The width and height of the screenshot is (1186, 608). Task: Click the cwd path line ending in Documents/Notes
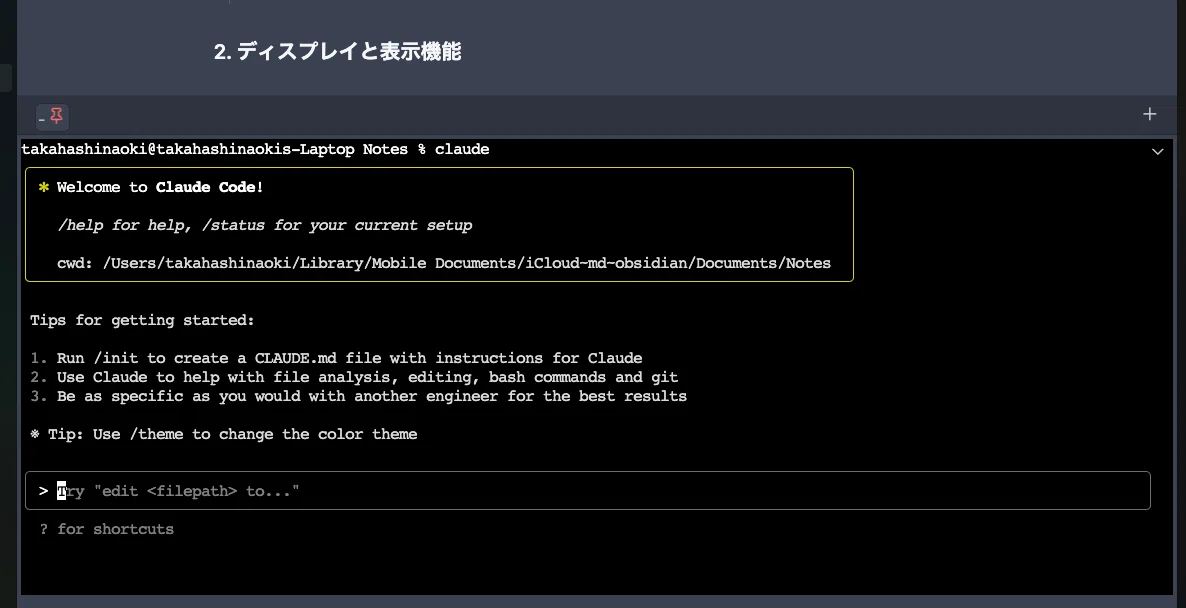point(444,263)
